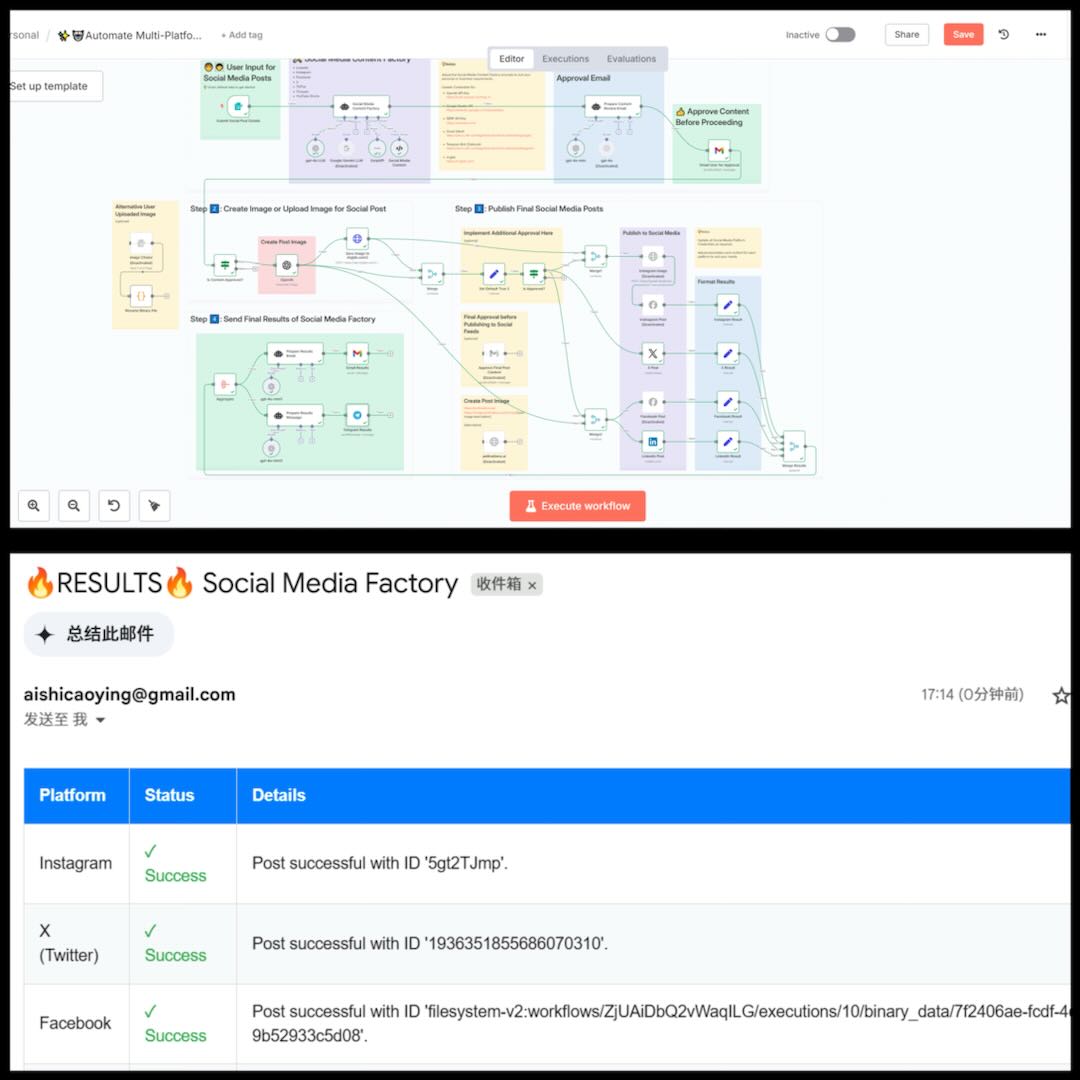Expand recipient details arrow beside 发送至 我

[x=100, y=720]
